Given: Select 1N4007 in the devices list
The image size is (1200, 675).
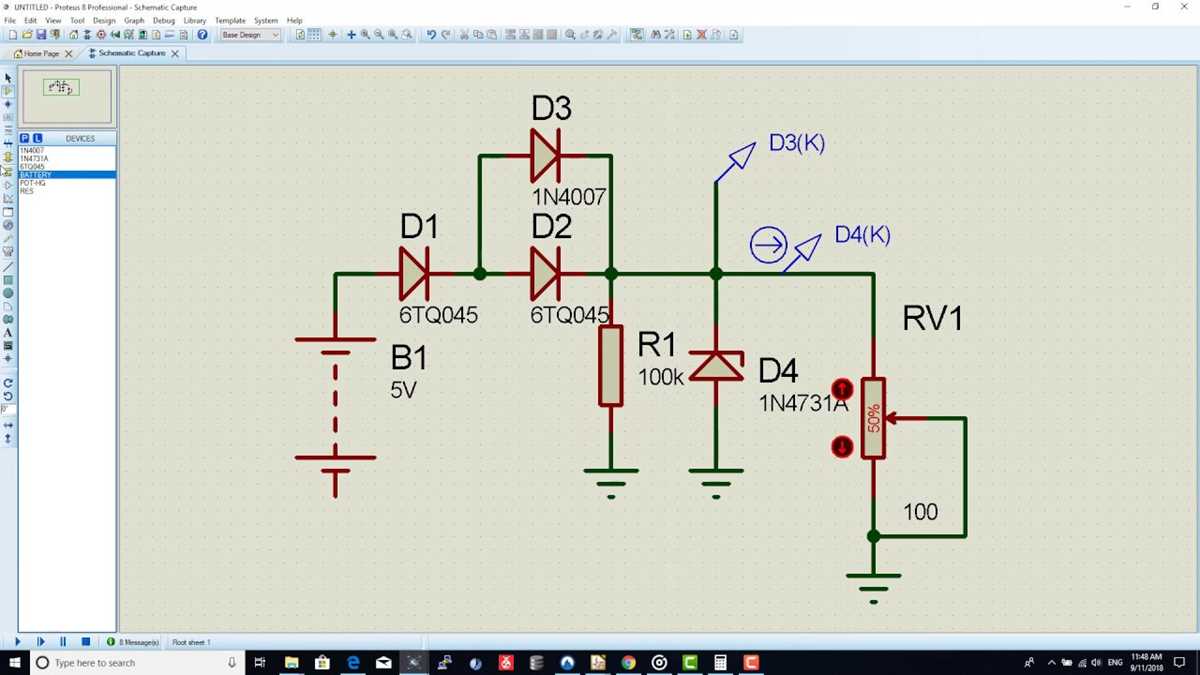Looking at the screenshot, I should coord(67,150).
